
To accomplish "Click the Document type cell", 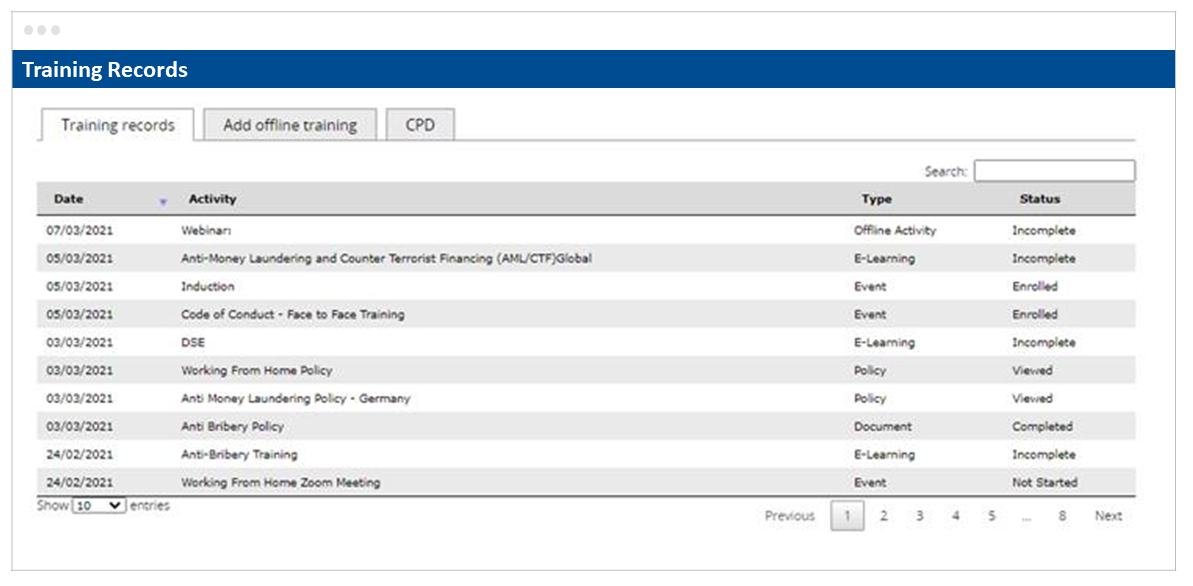I will [x=883, y=427].
